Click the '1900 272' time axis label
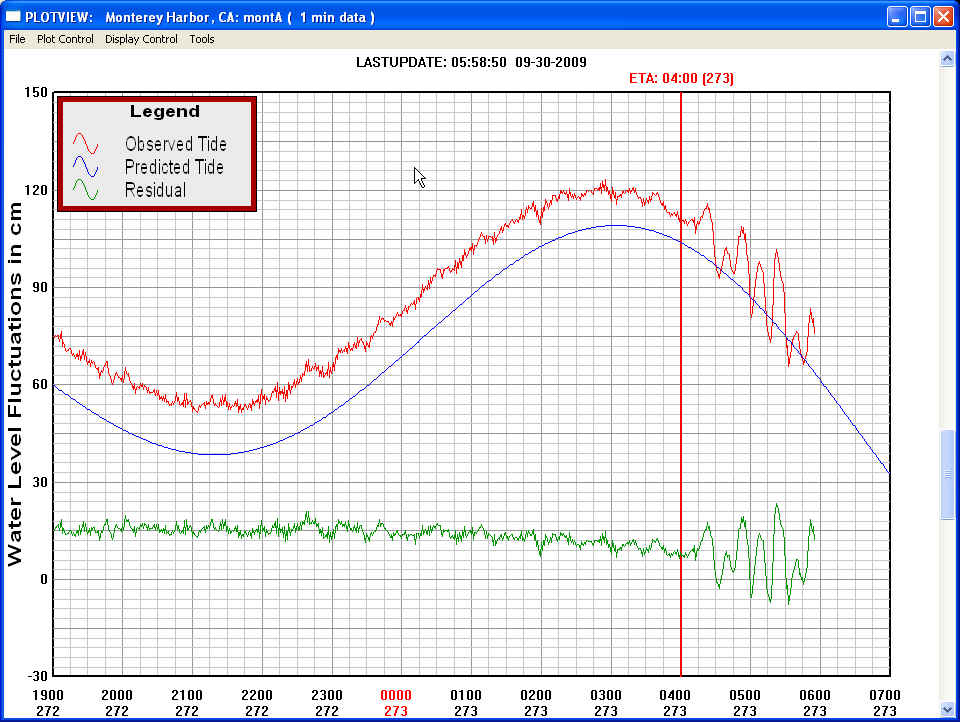This screenshot has width=960, height=722. pos(48,703)
